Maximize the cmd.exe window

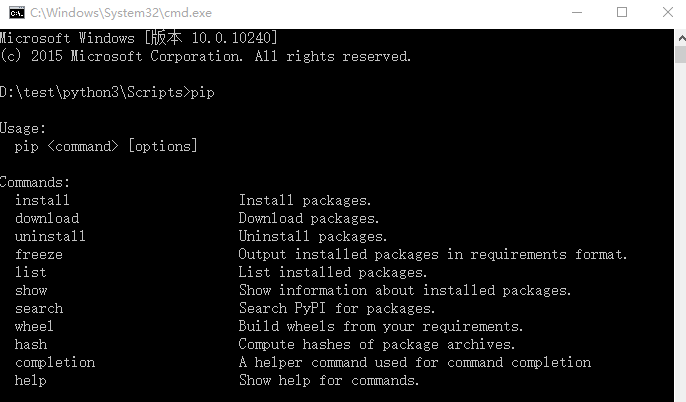point(622,12)
